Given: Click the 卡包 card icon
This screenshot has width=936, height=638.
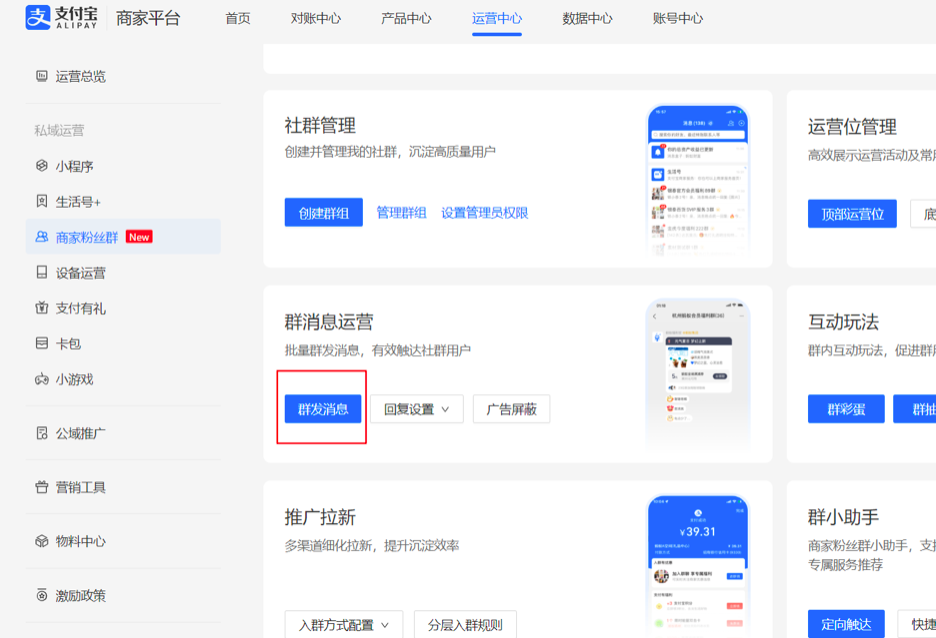Looking at the screenshot, I should 41,343.
